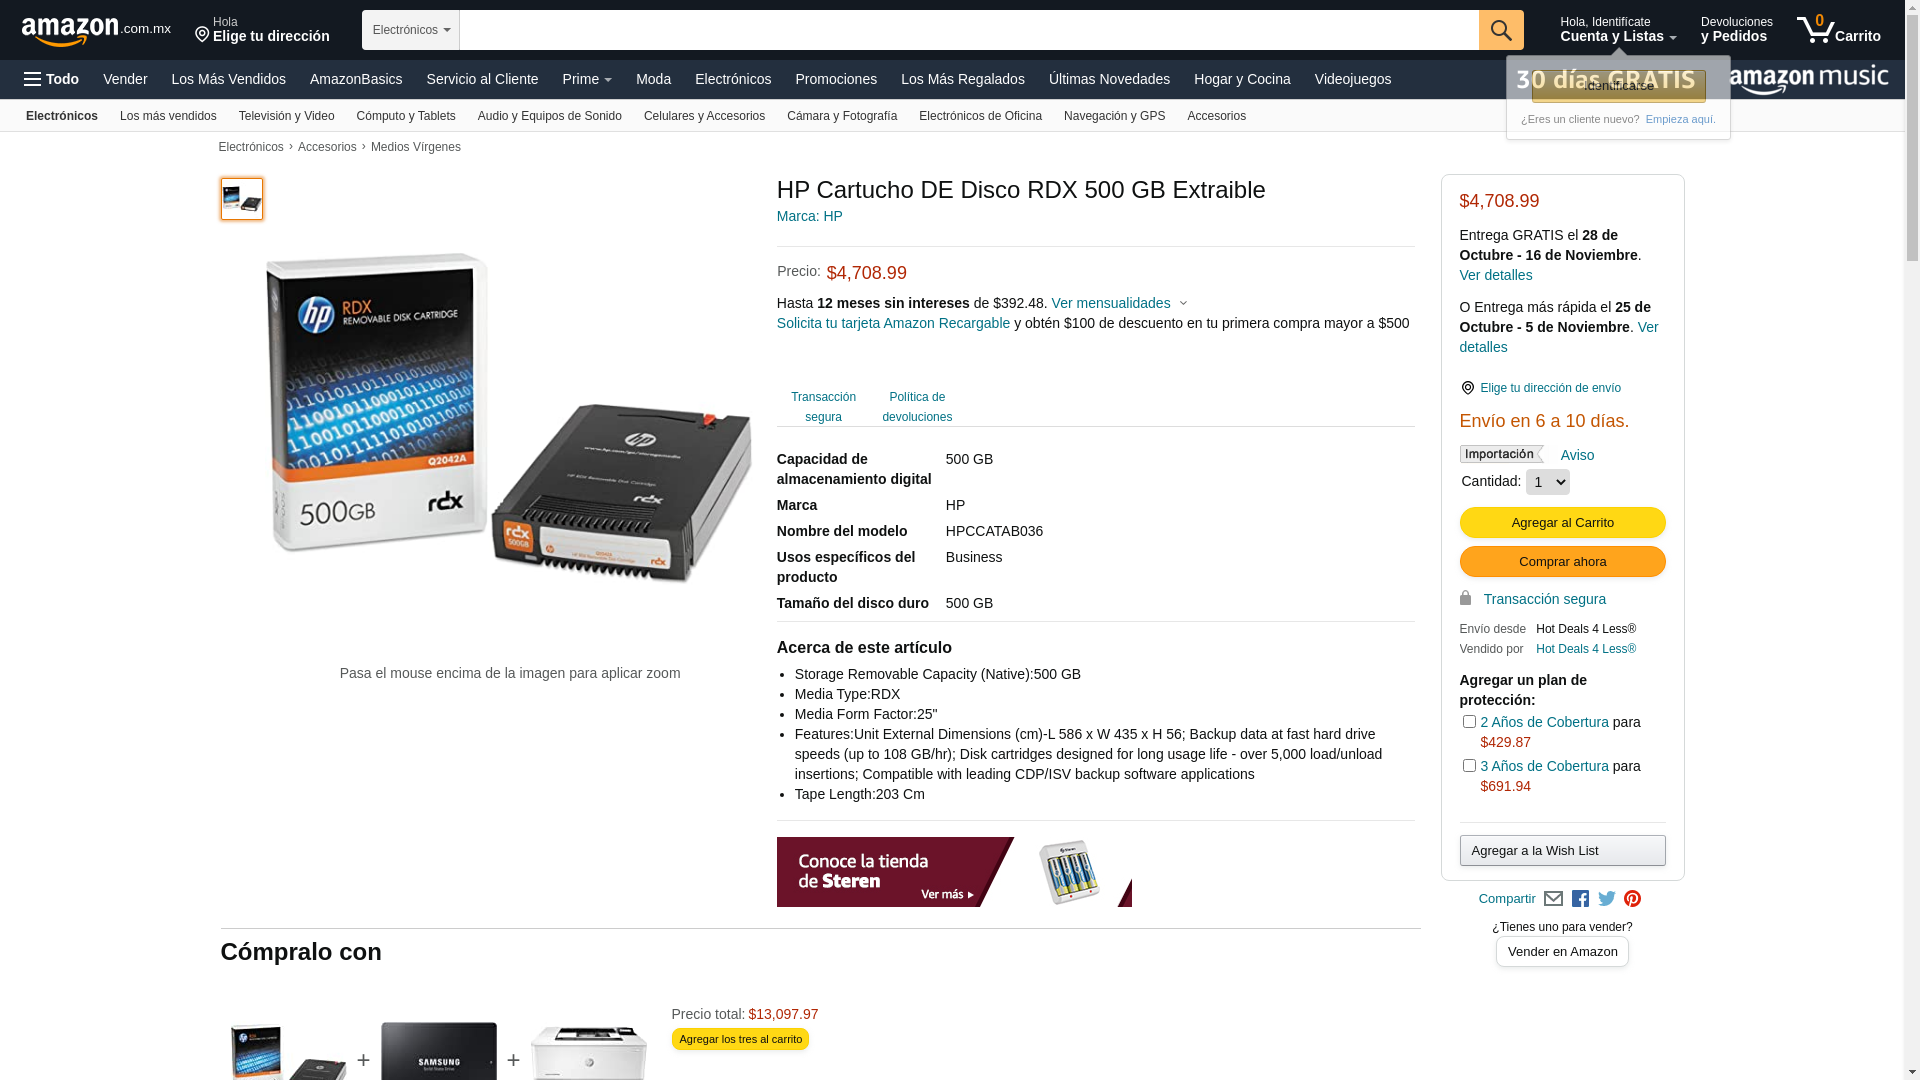Click the Comprar ahora button
1920x1080 pixels.
(1562, 561)
